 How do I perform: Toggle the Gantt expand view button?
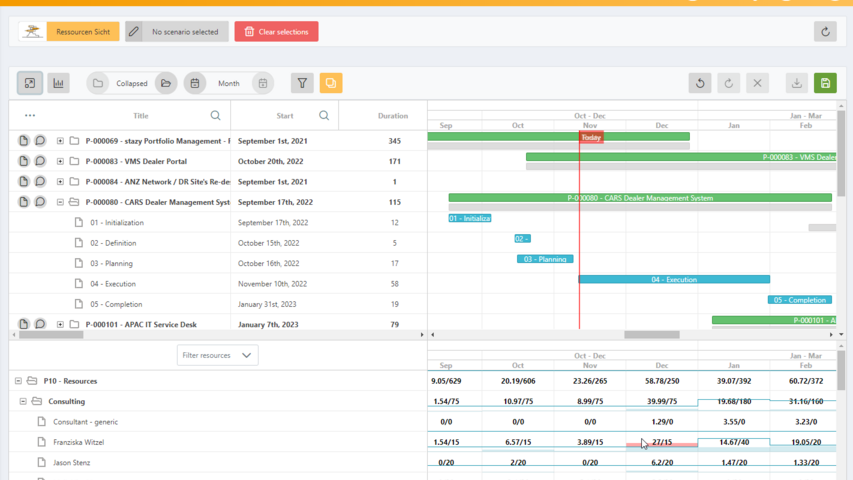pyautogui.click(x=30, y=84)
